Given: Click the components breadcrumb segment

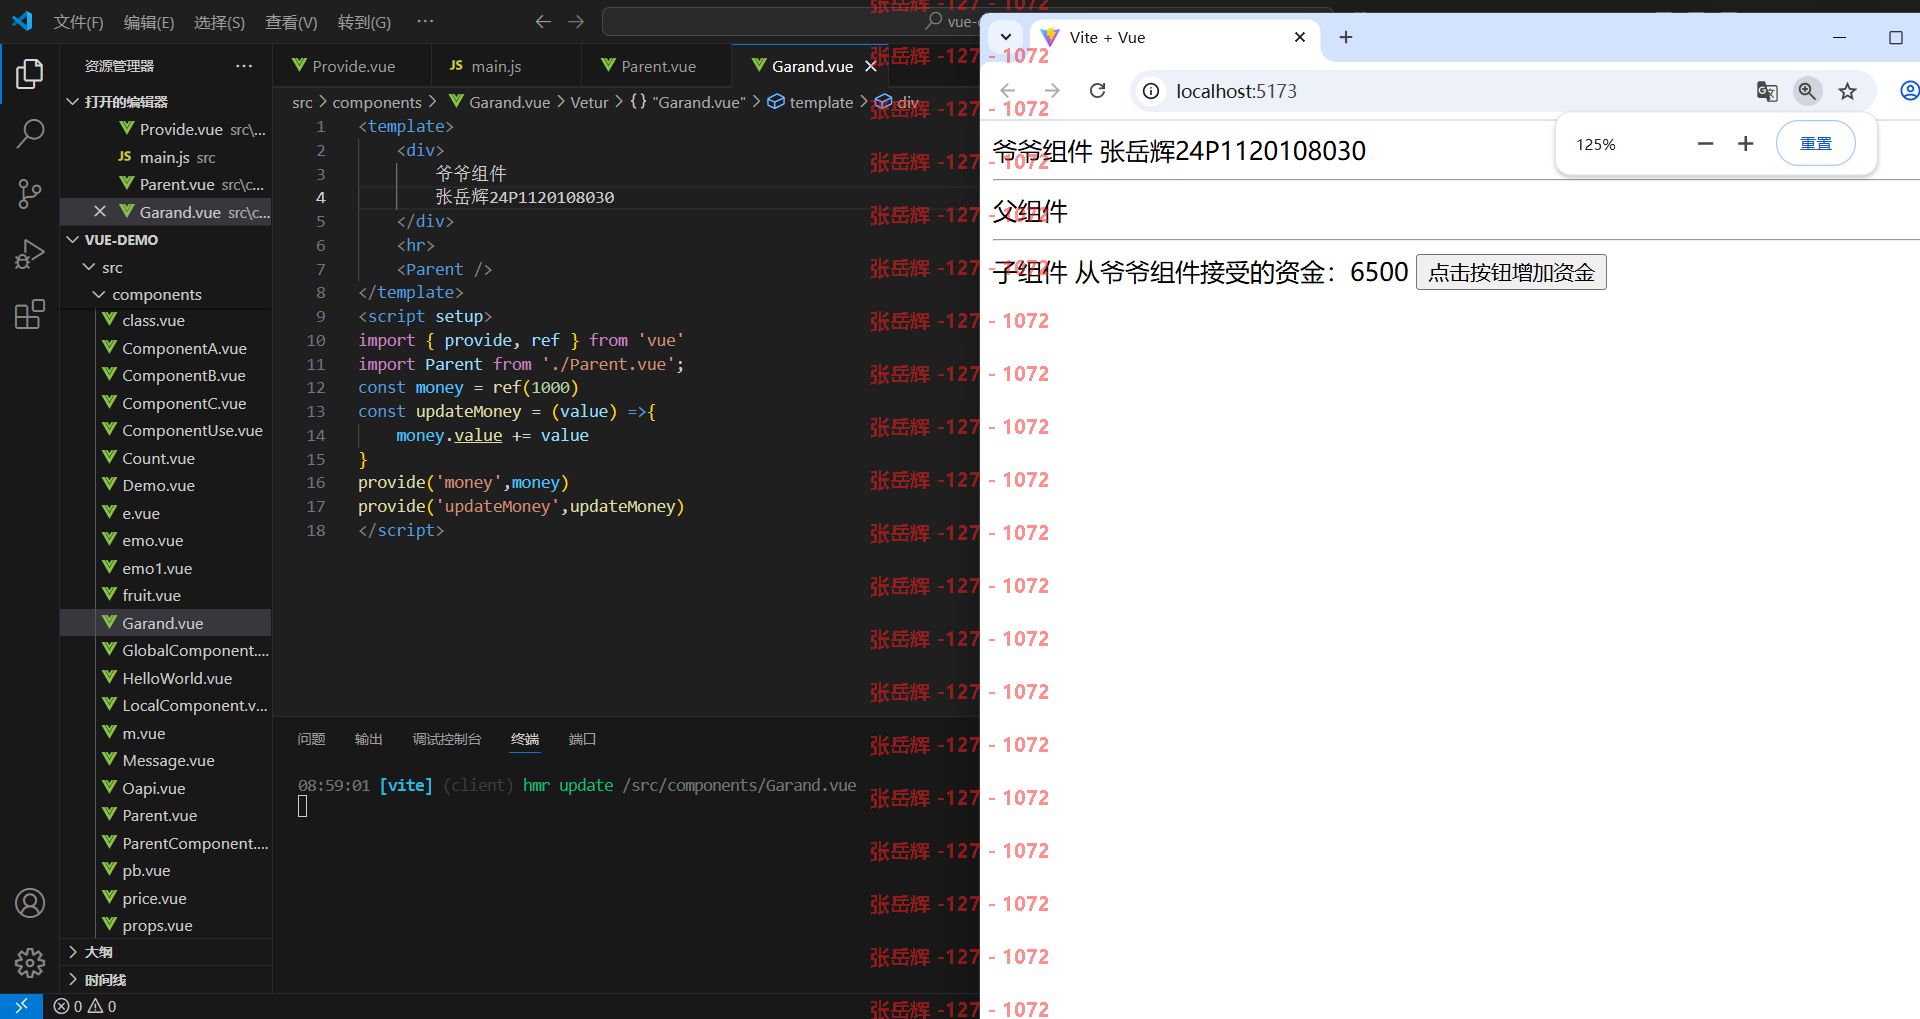Looking at the screenshot, I should (377, 102).
